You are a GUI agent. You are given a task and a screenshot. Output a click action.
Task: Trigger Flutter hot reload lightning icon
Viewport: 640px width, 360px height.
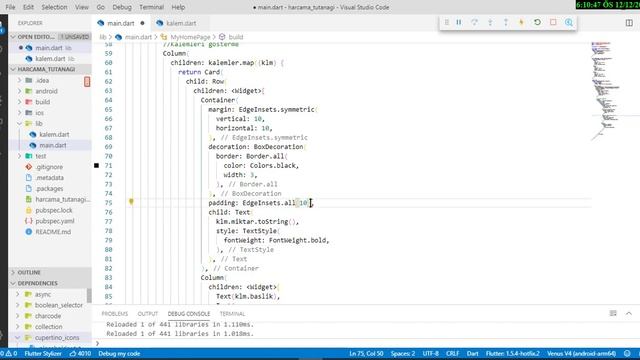click(521, 22)
